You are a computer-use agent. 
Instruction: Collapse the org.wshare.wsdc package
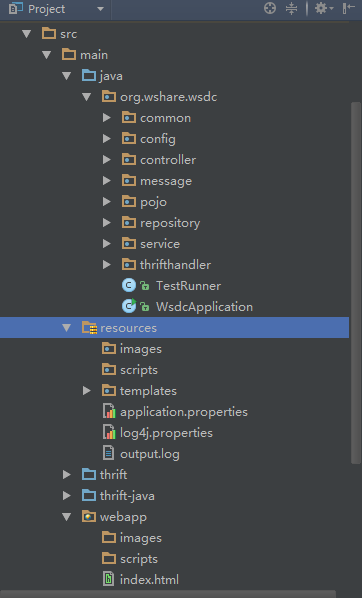87,97
